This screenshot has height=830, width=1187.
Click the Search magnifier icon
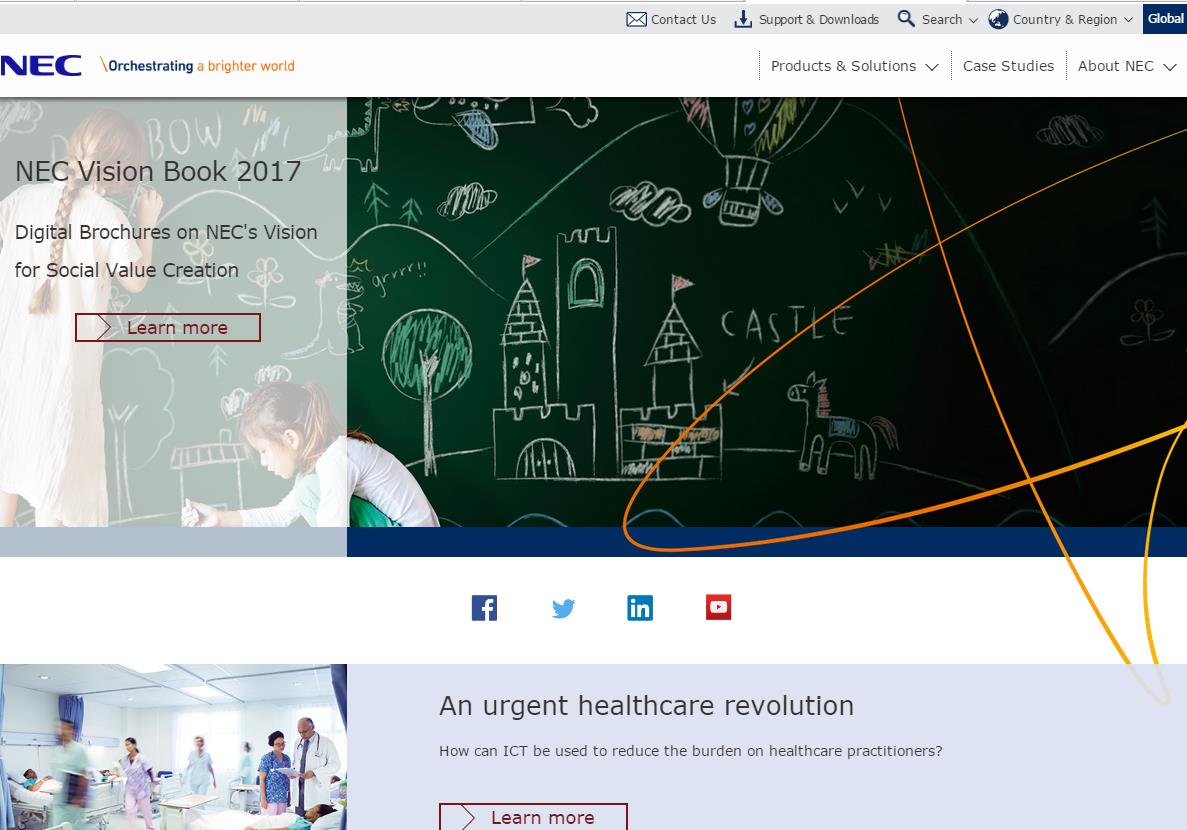(x=906, y=18)
